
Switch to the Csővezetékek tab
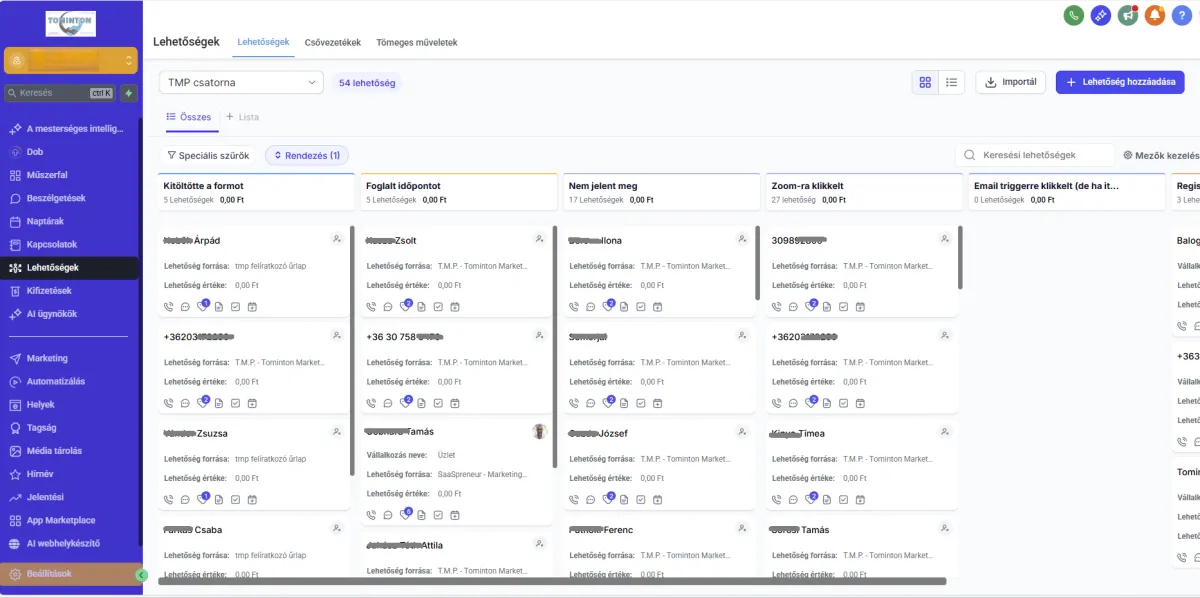(333, 43)
